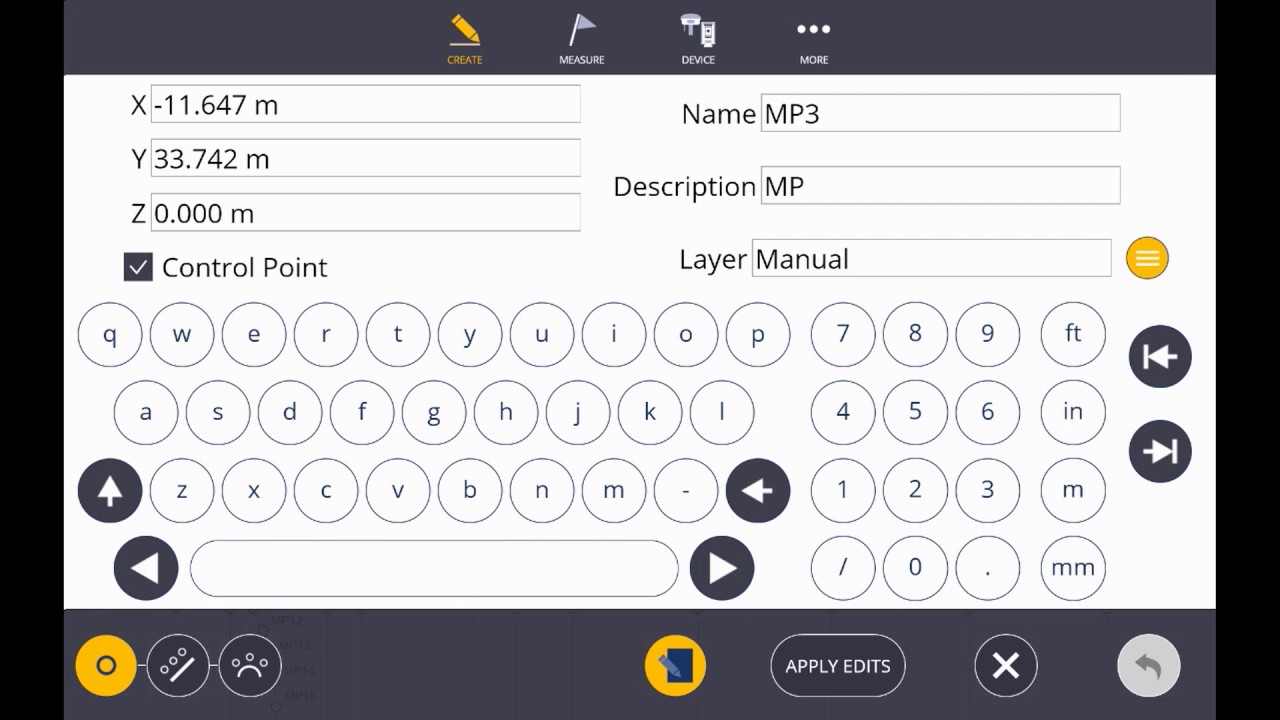Tap the p key
1280x720 pixels.
click(758, 334)
